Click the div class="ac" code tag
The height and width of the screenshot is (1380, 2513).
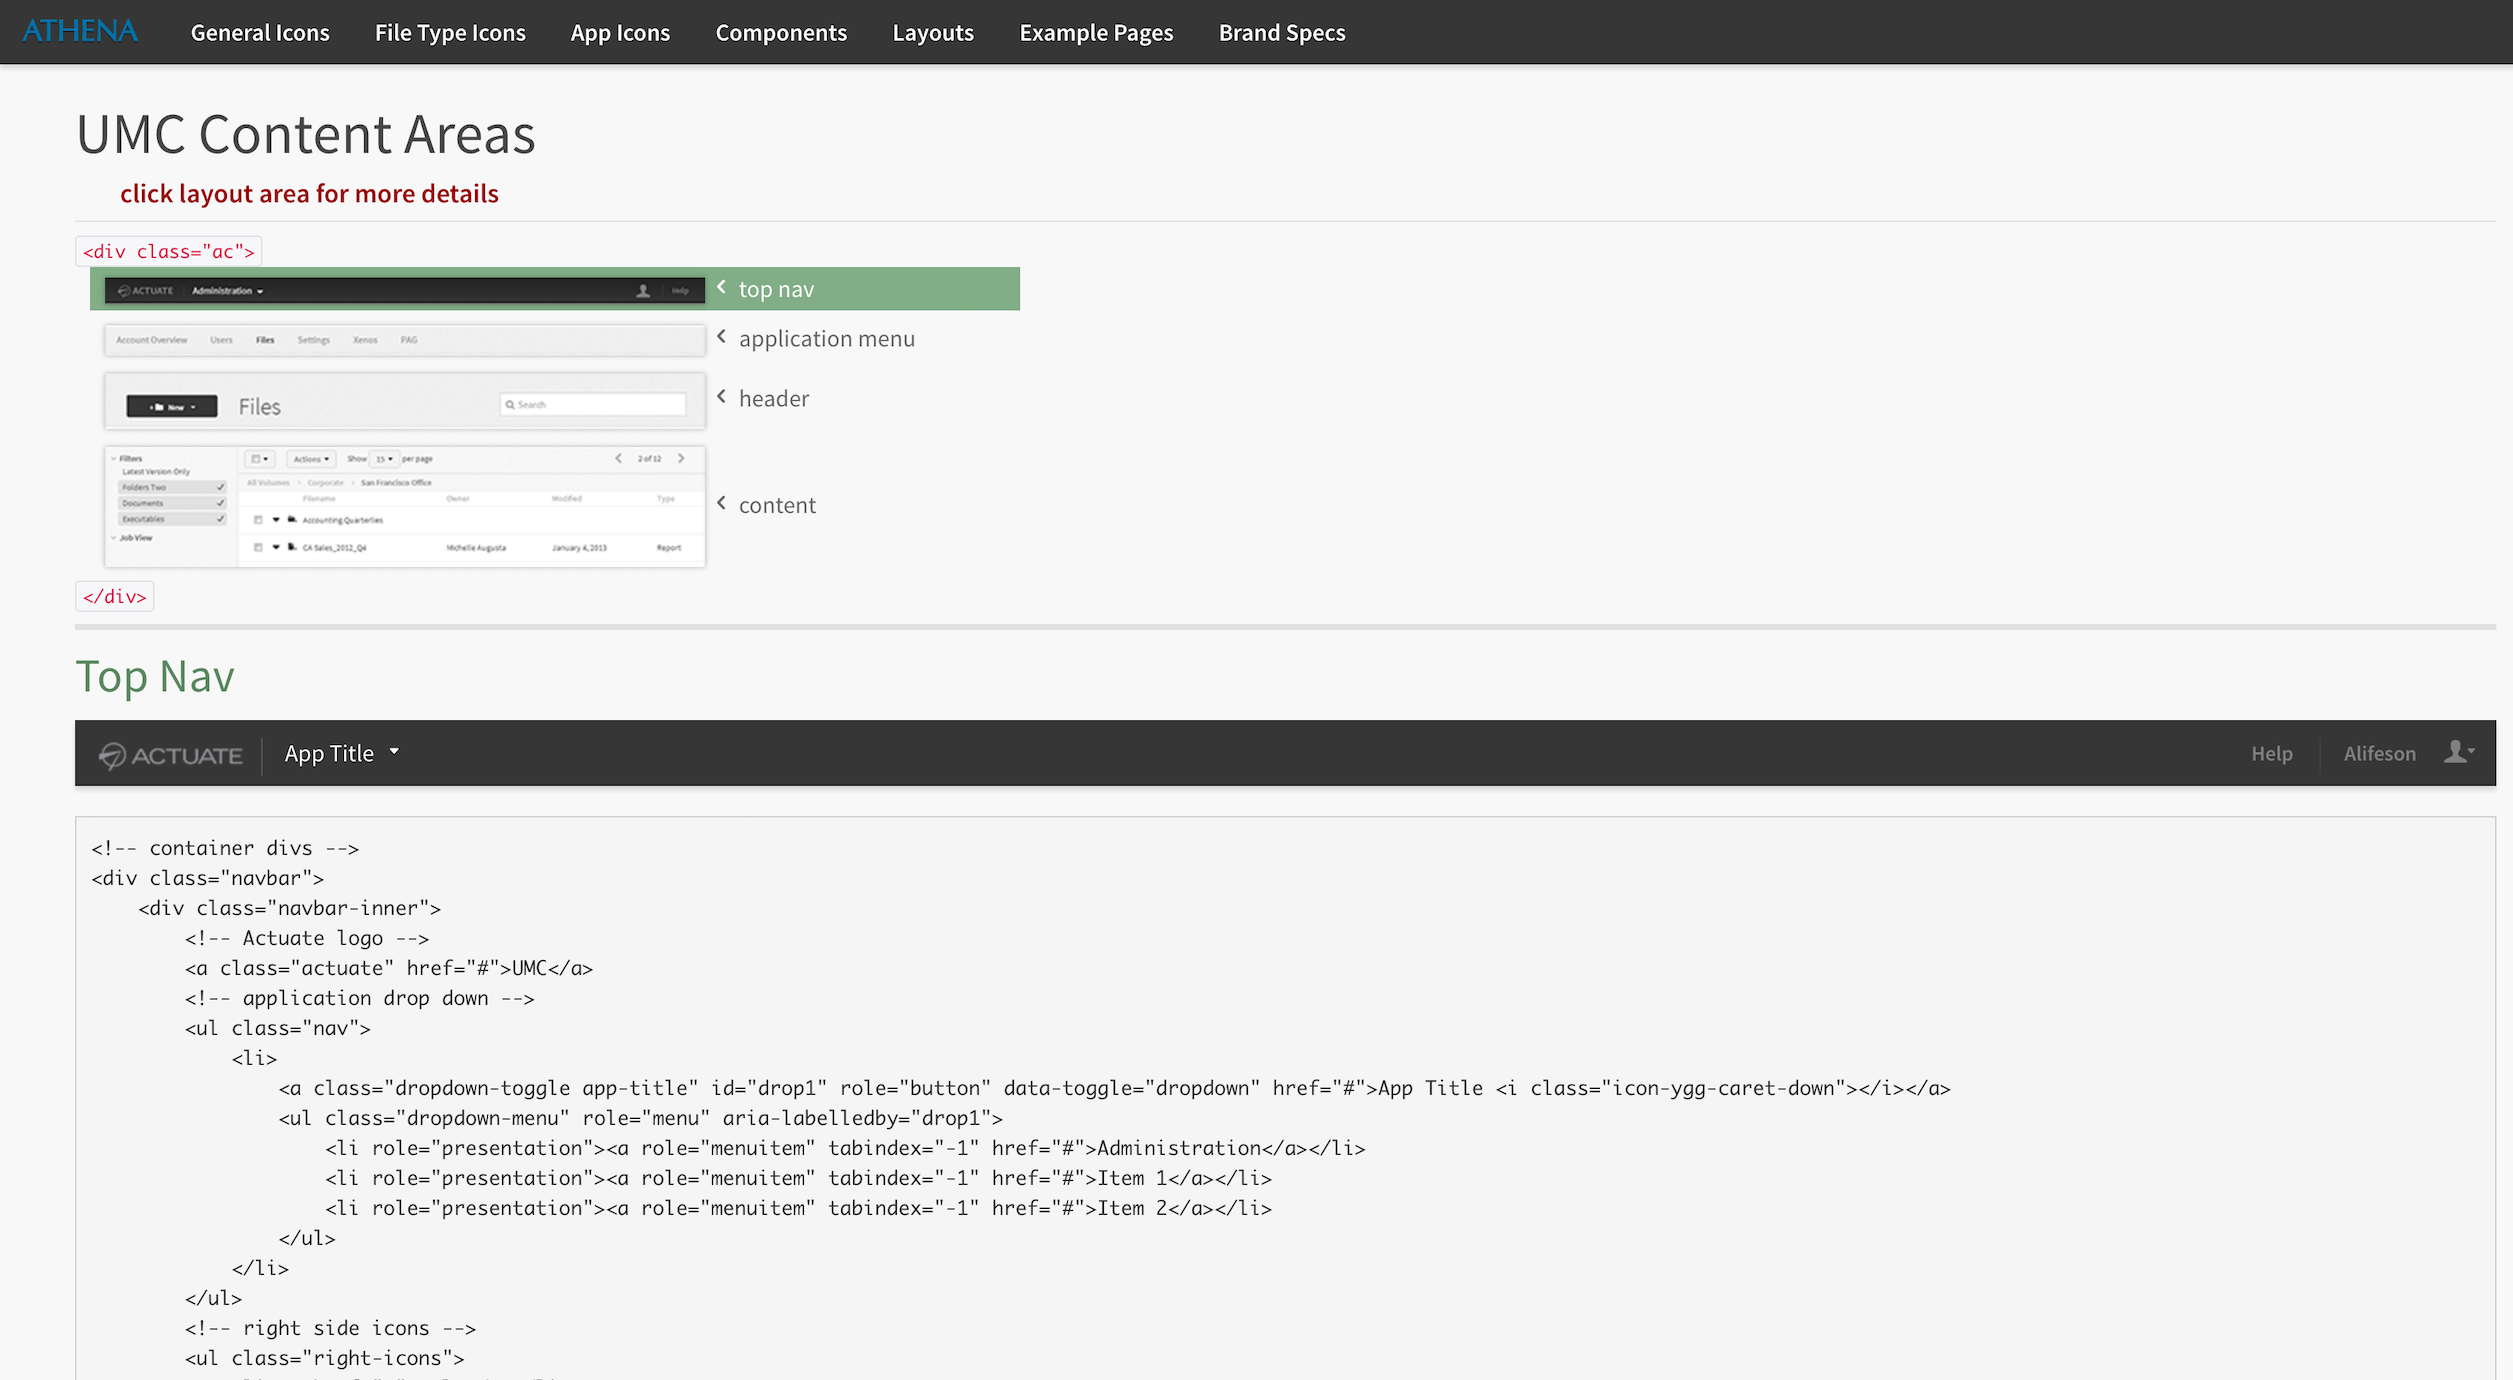point(169,251)
